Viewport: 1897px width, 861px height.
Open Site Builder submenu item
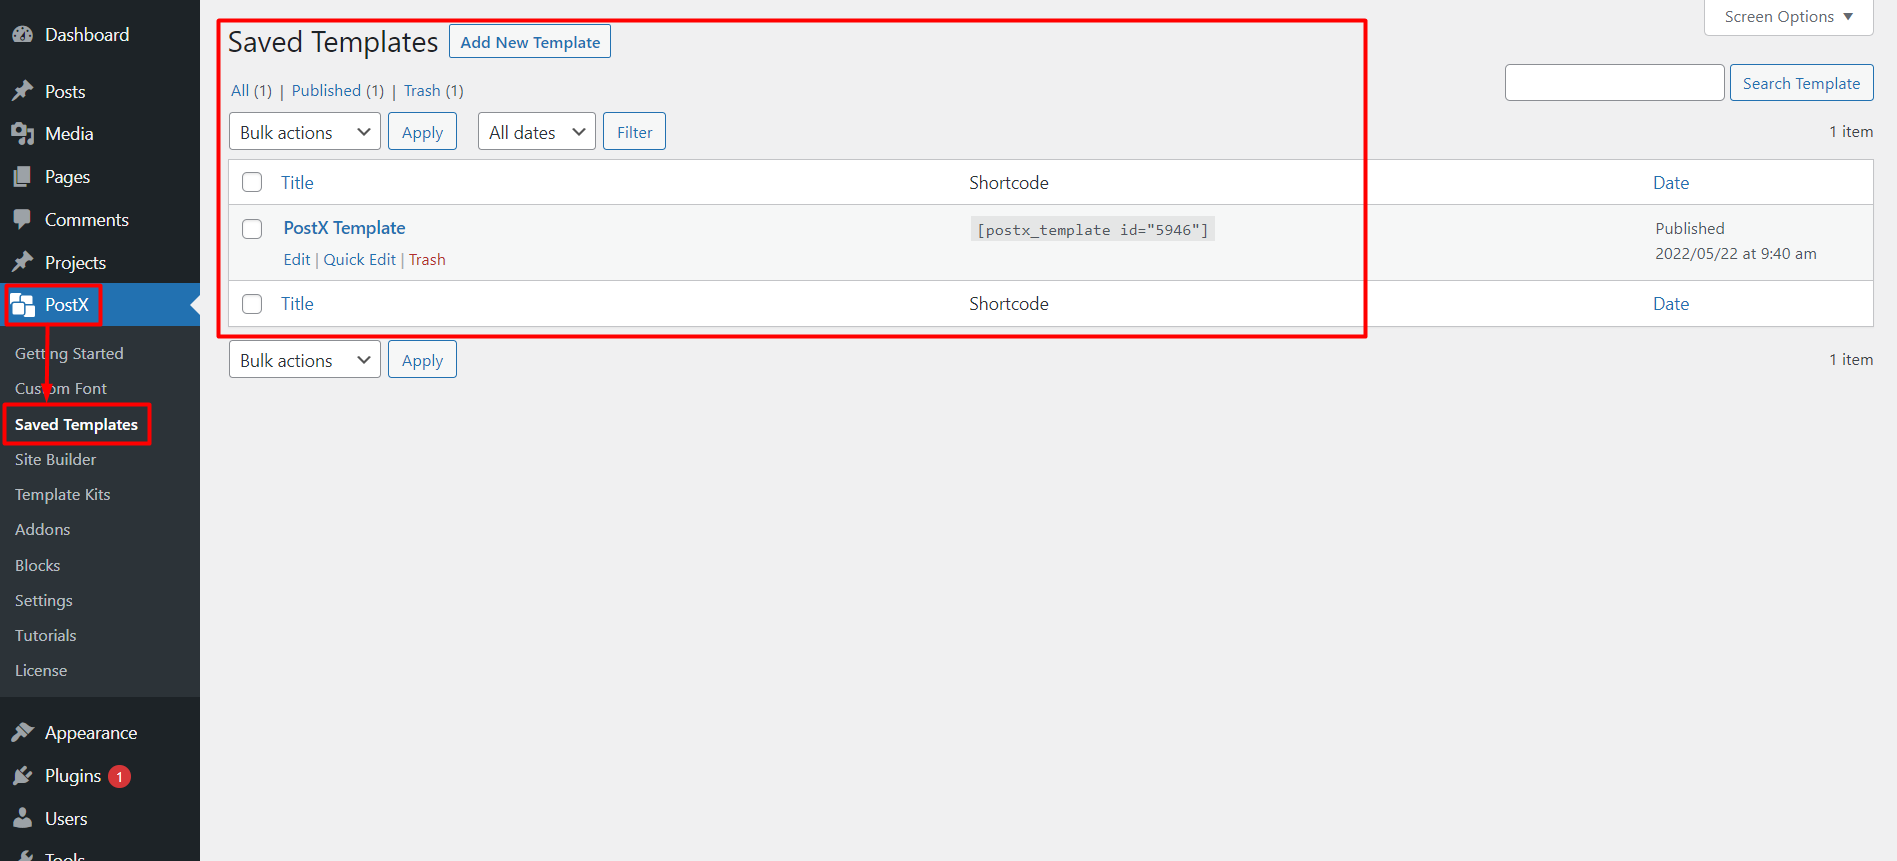click(x=56, y=460)
